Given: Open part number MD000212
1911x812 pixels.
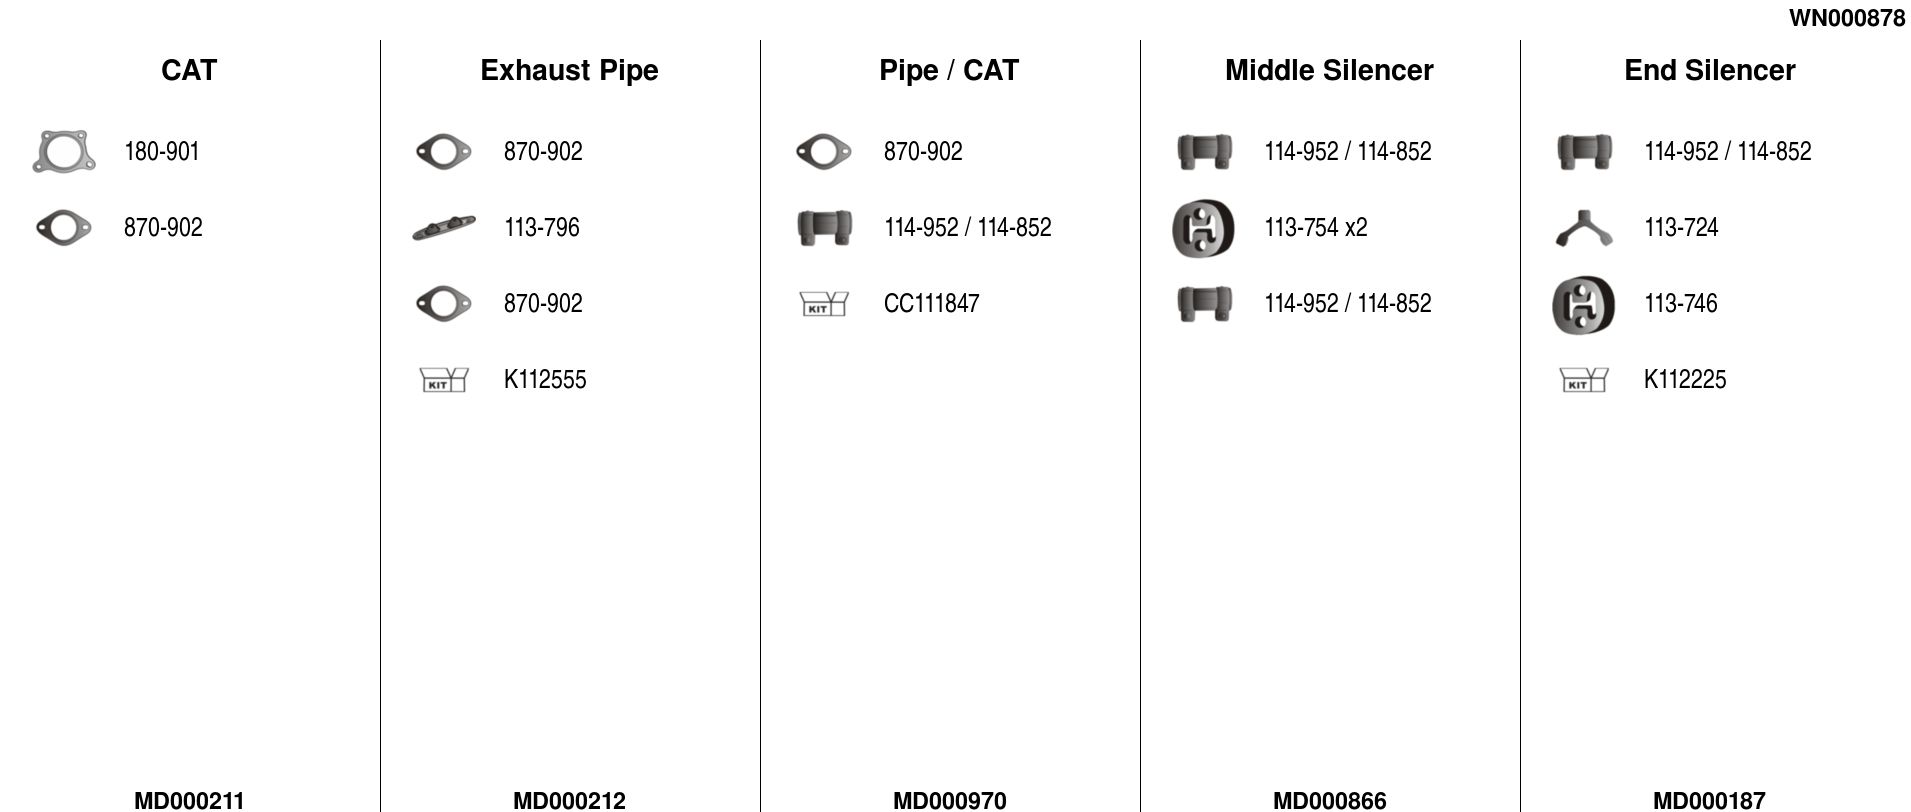Looking at the screenshot, I should pyautogui.click(x=569, y=800).
